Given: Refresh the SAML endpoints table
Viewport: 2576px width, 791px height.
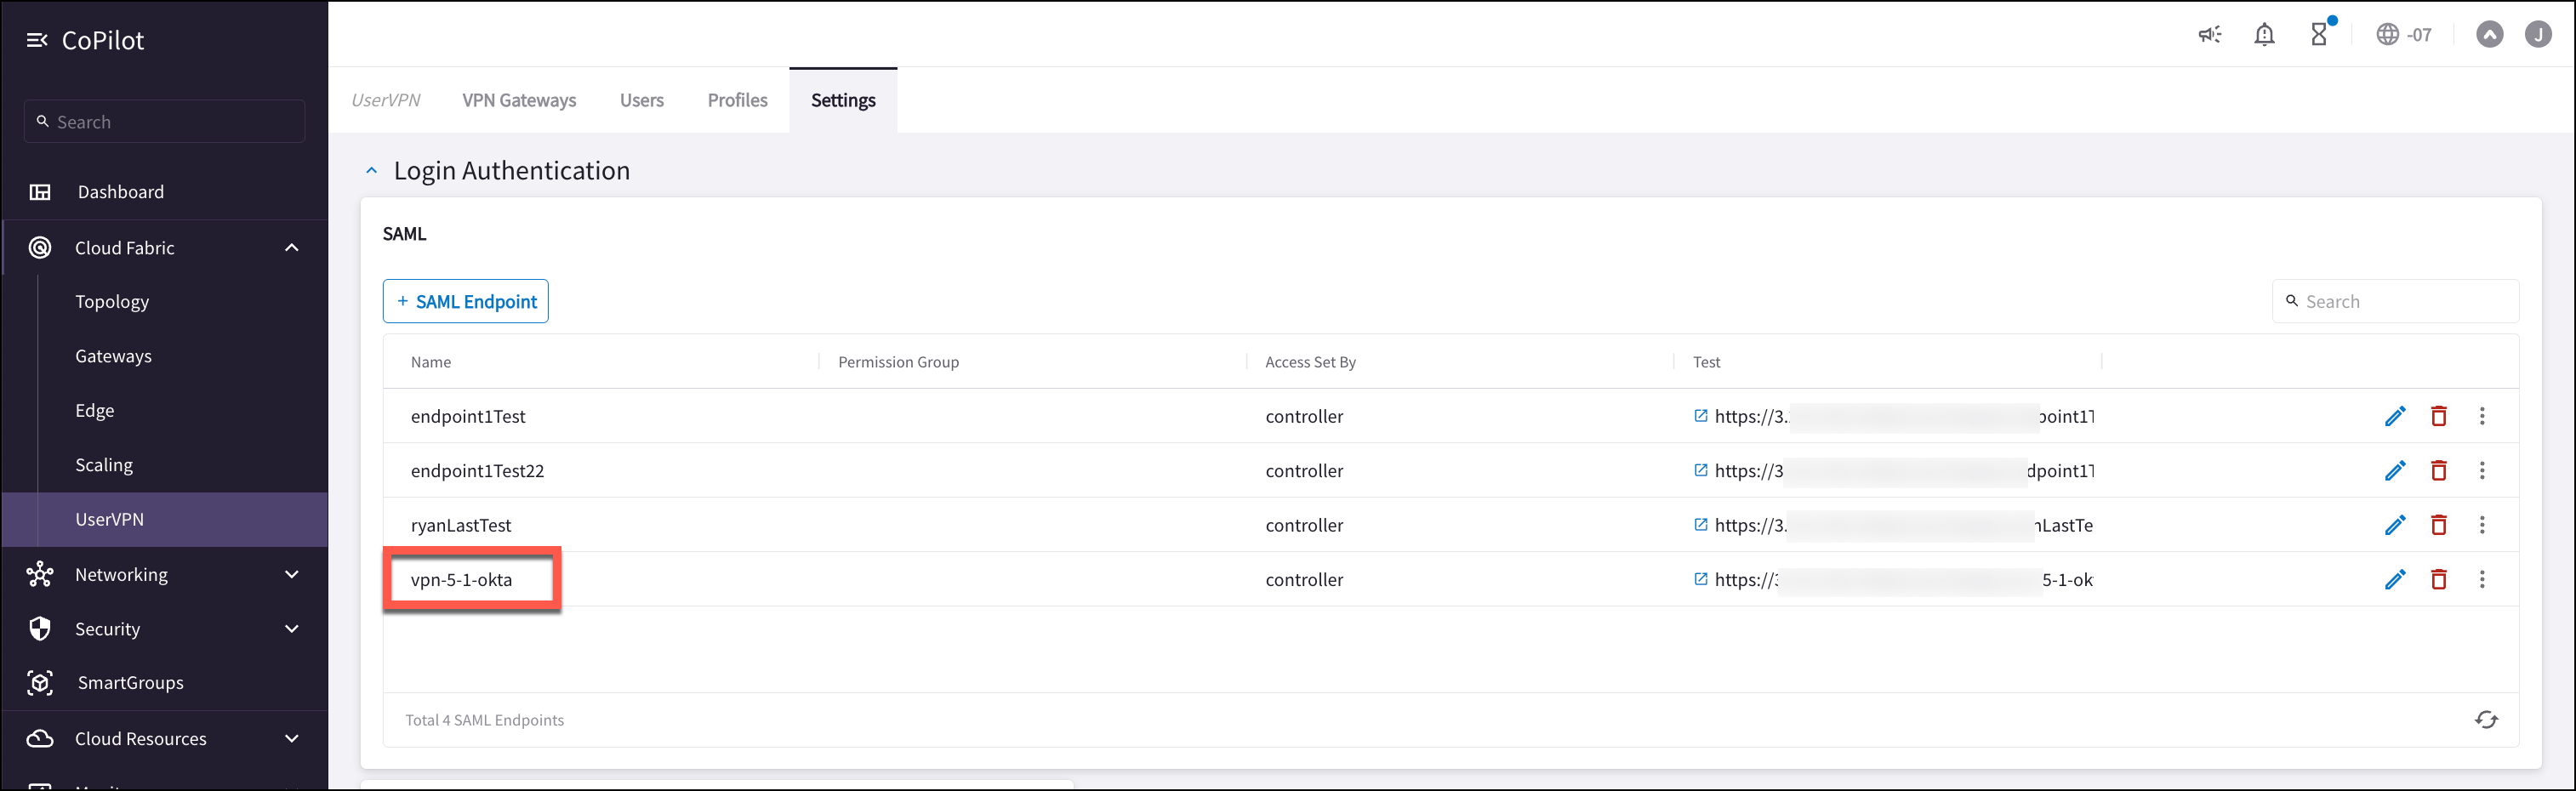Looking at the screenshot, I should point(2486,720).
